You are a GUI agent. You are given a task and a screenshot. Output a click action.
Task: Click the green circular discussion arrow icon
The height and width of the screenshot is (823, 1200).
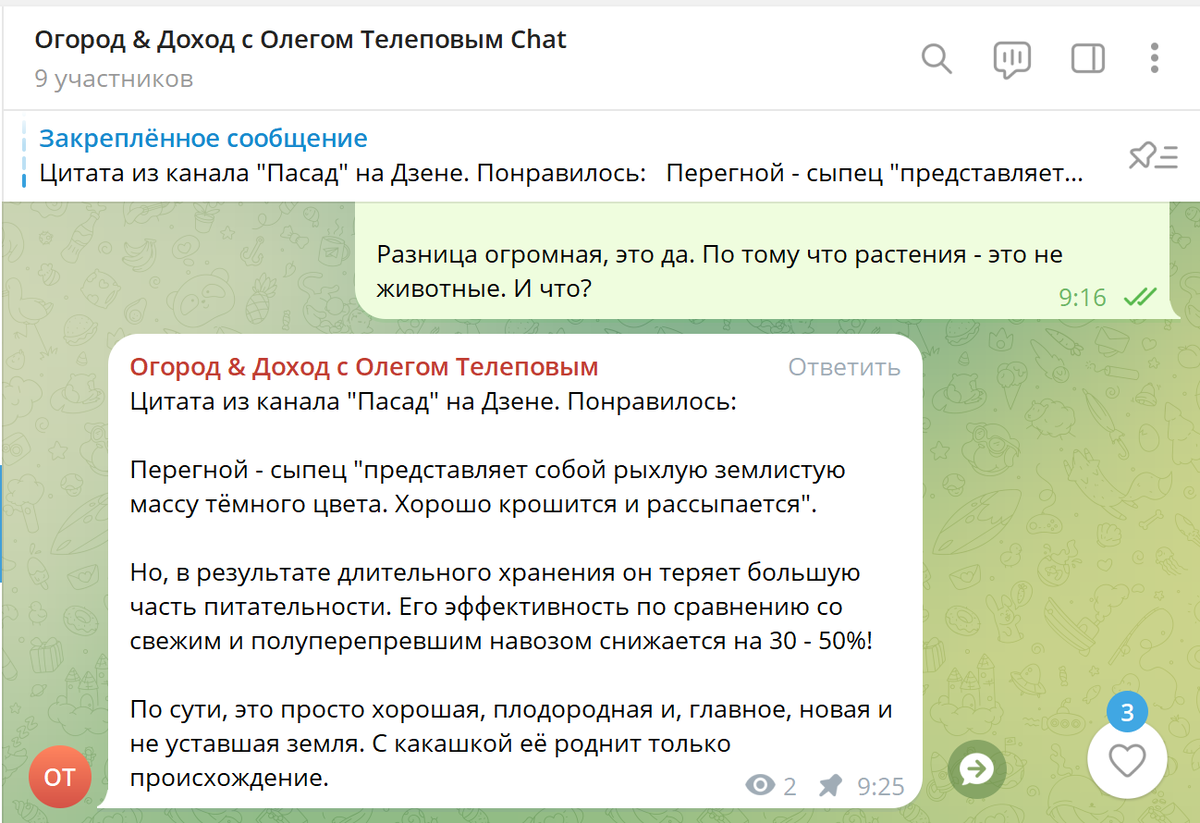975,770
